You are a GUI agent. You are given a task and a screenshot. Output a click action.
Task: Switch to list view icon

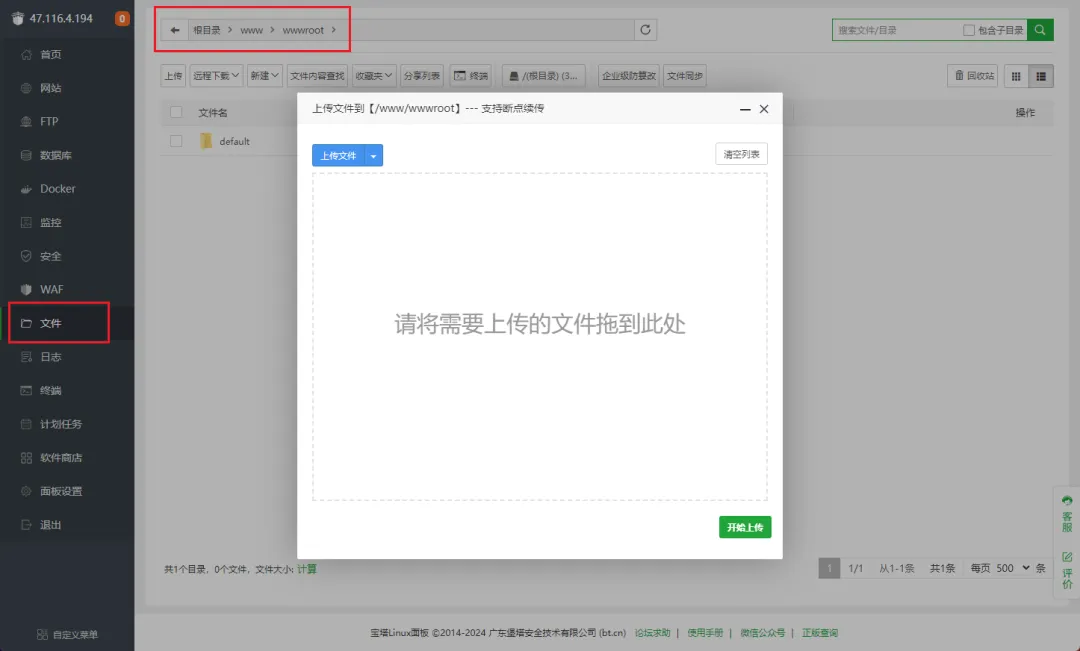1042,75
